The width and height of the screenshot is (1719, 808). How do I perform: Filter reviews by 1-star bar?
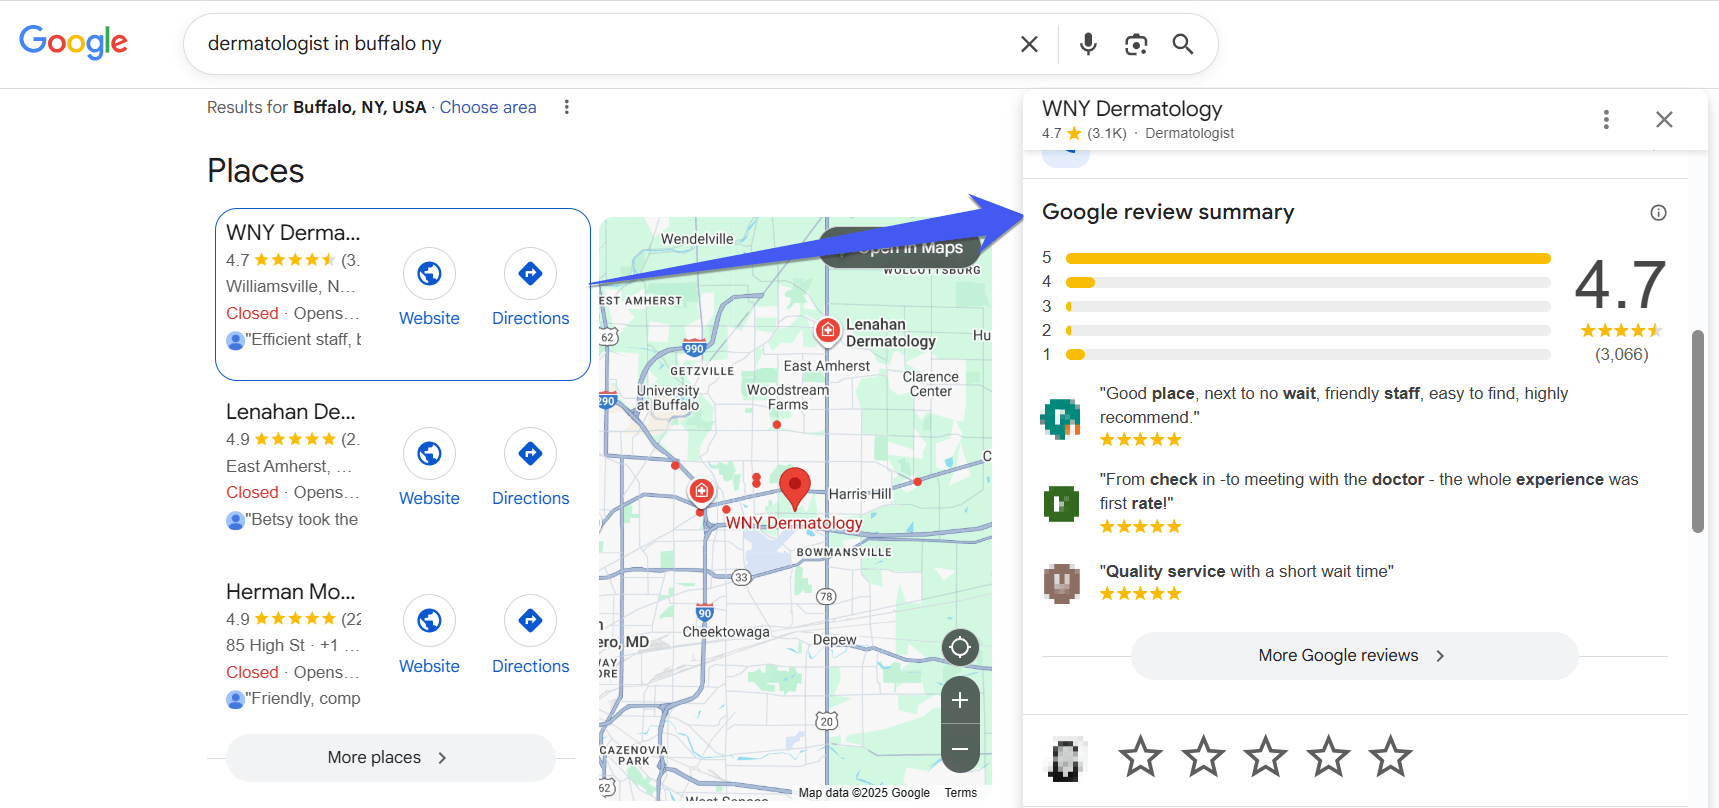pos(1308,354)
